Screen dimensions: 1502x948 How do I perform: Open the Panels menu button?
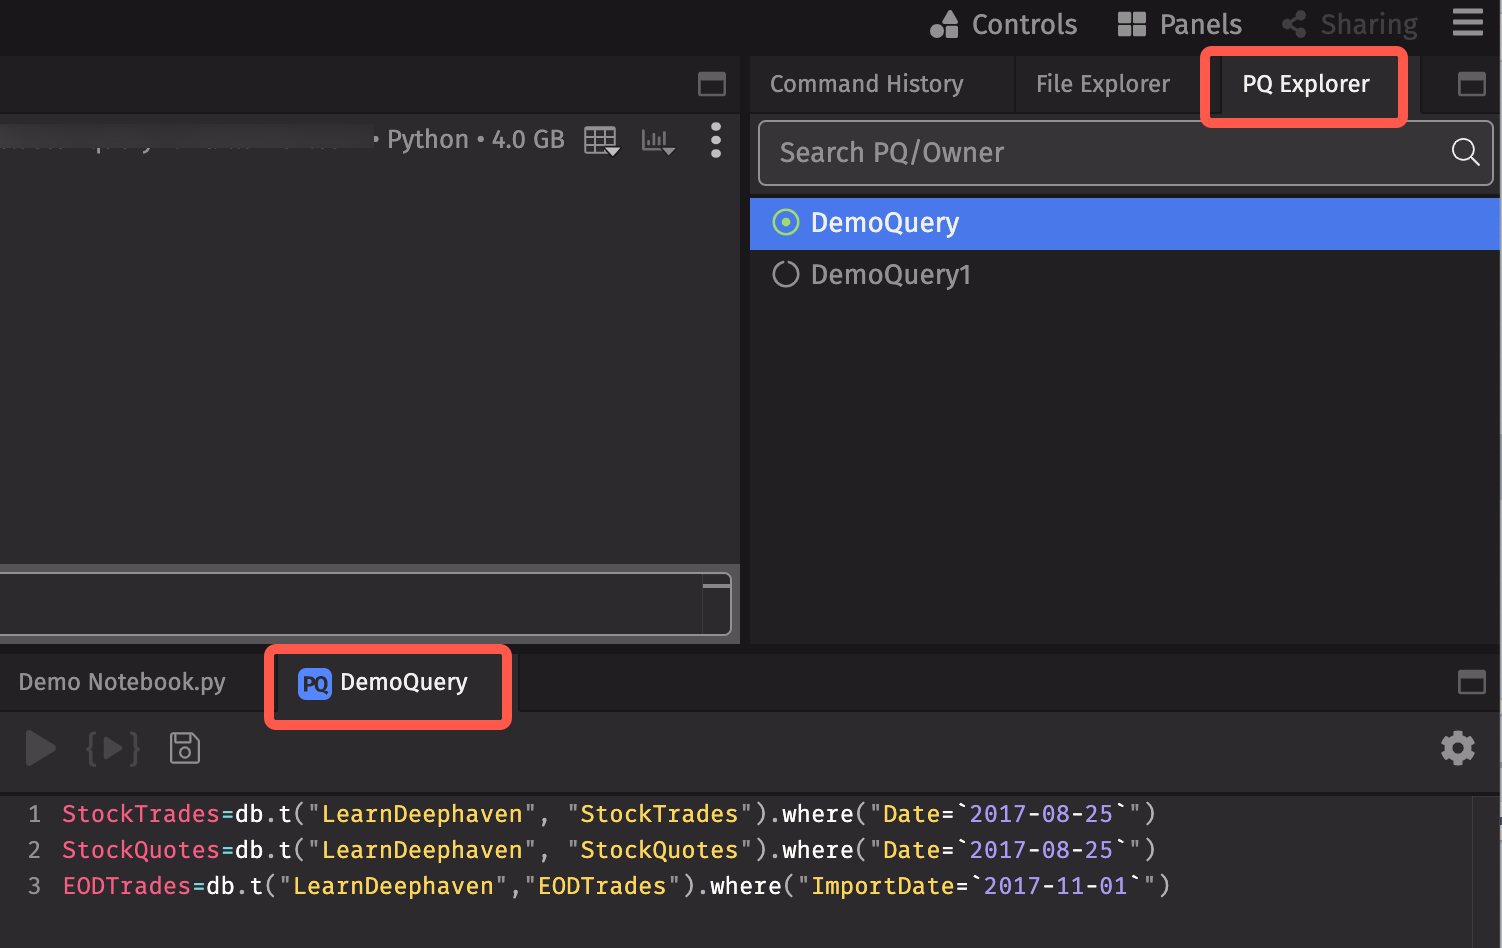pos(1180,24)
